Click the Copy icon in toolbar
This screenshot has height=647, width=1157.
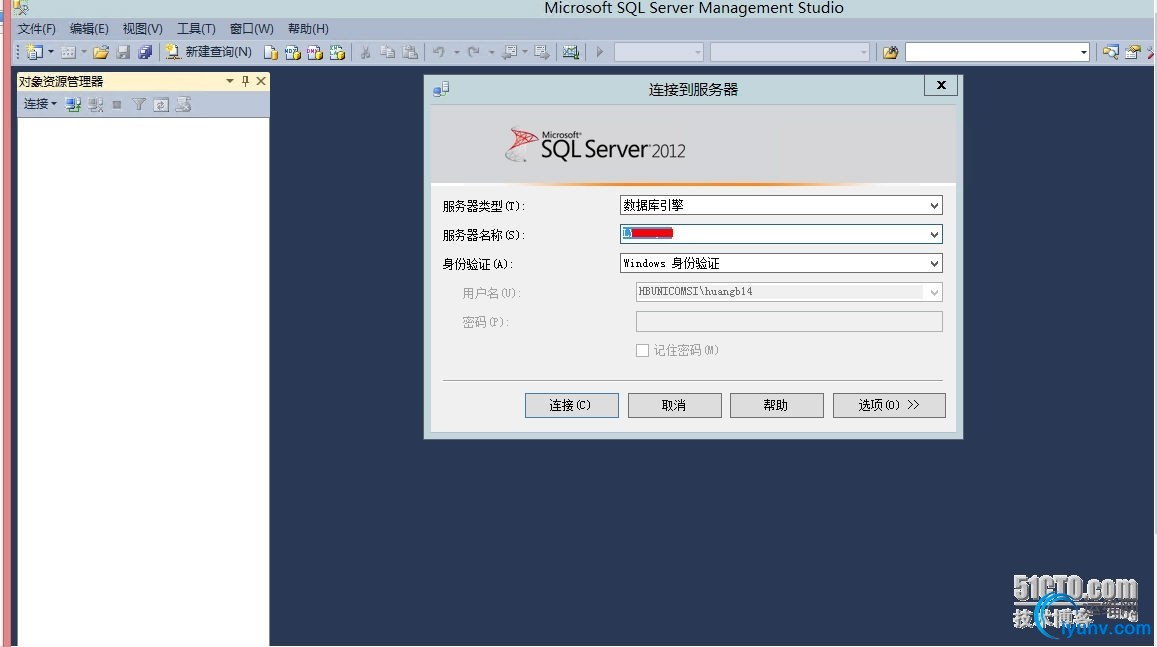[x=387, y=52]
